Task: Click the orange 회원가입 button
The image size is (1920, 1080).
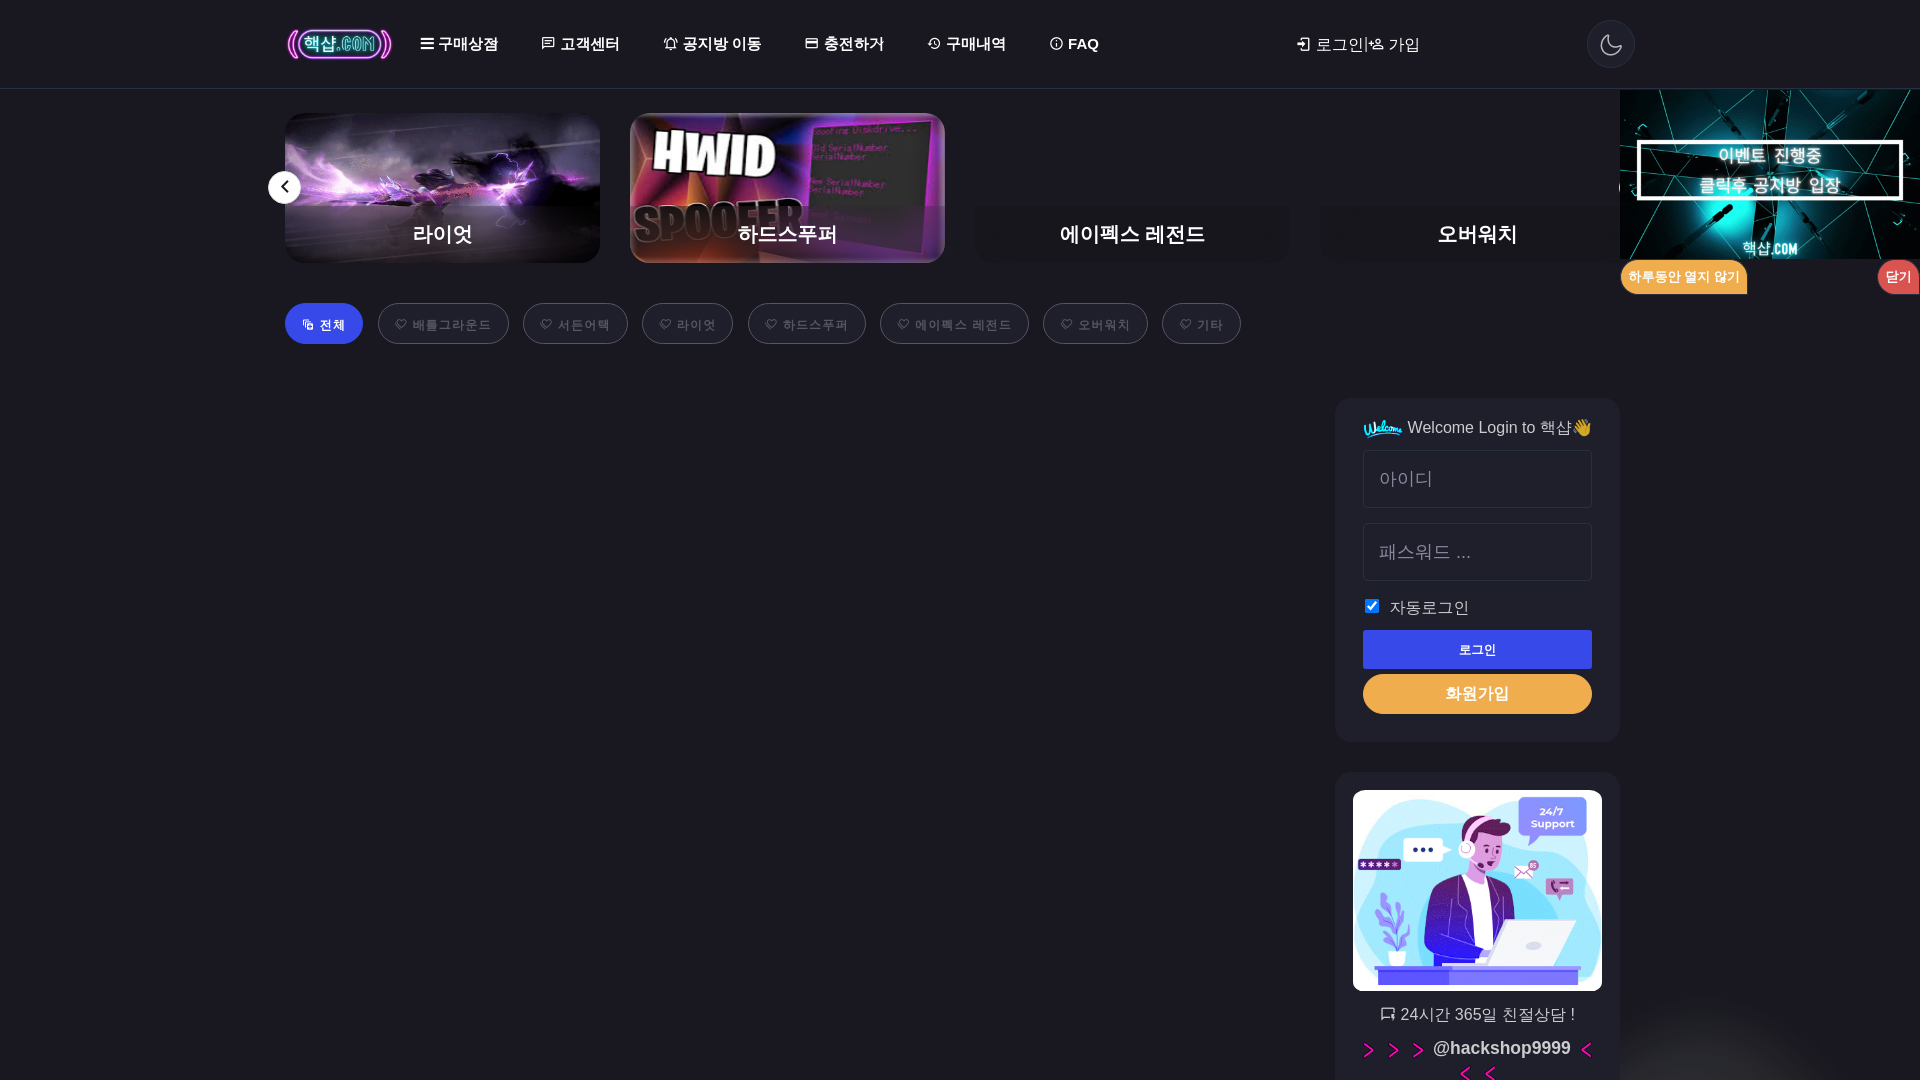Action: (1477, 694)
